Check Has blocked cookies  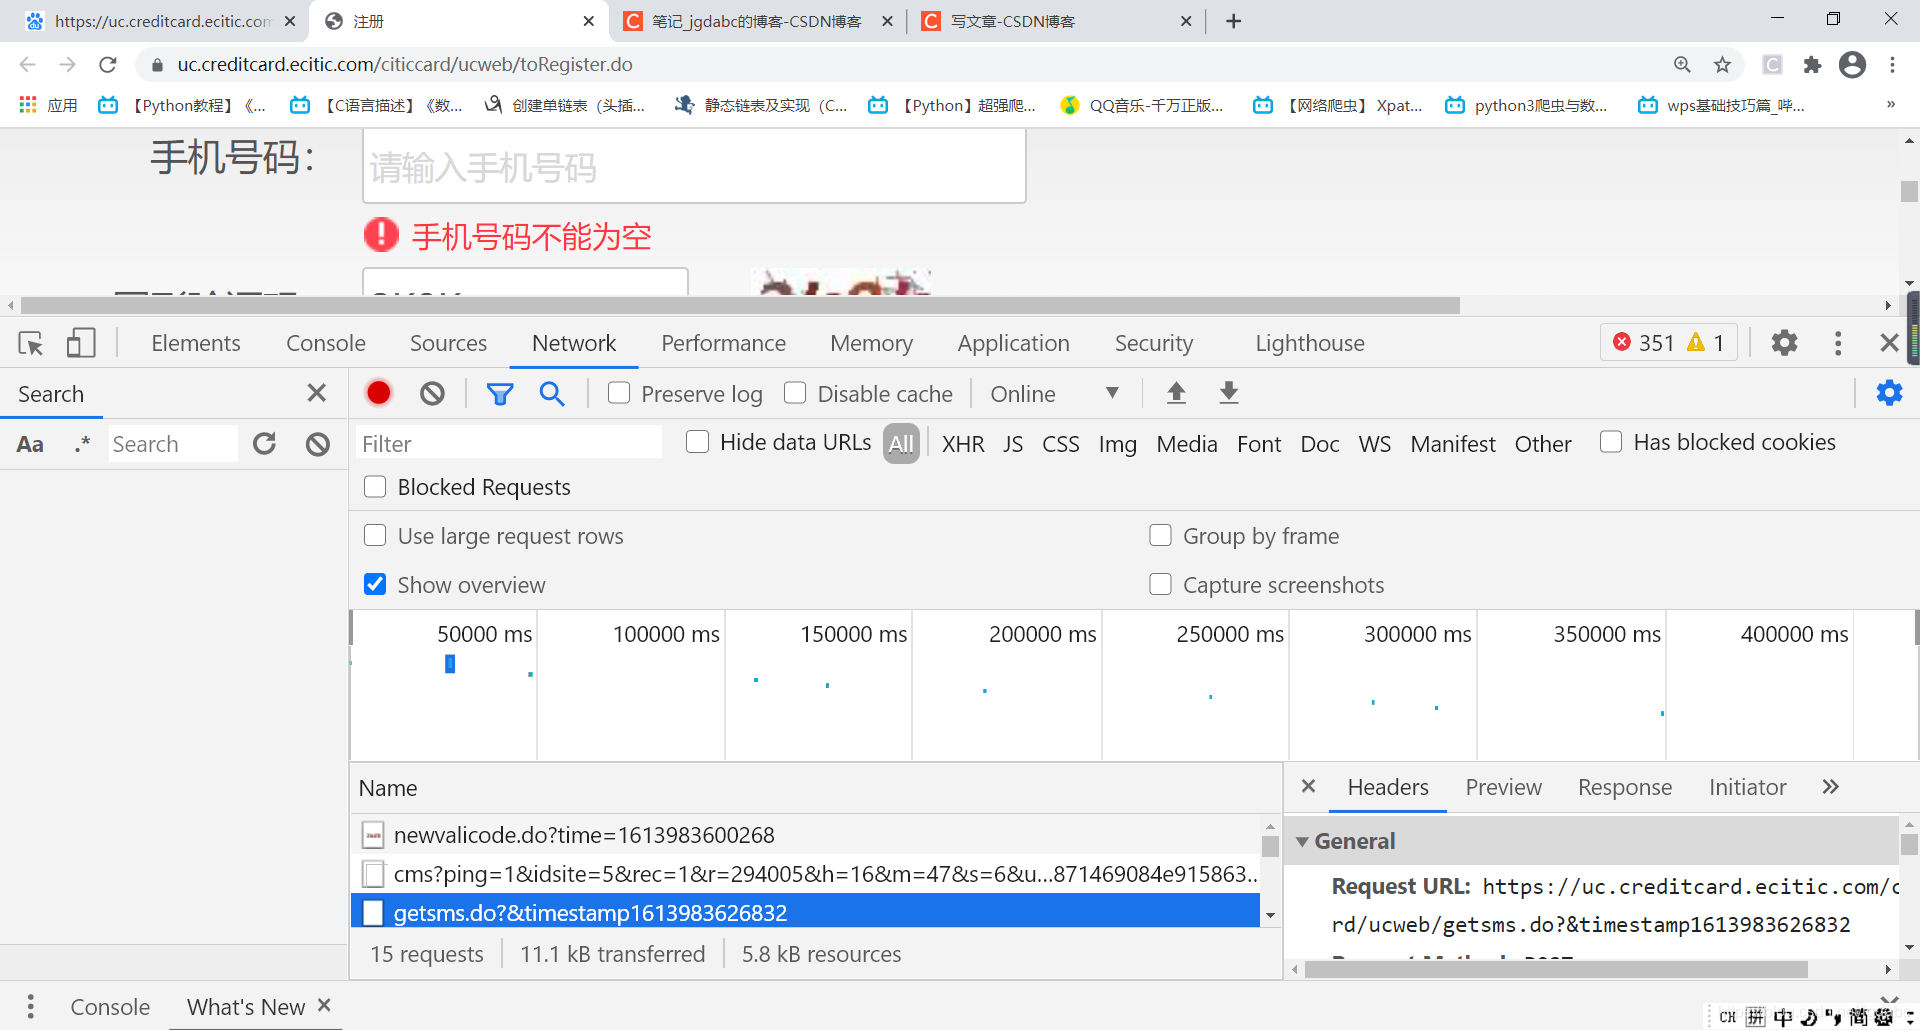tap(1611, 442)
